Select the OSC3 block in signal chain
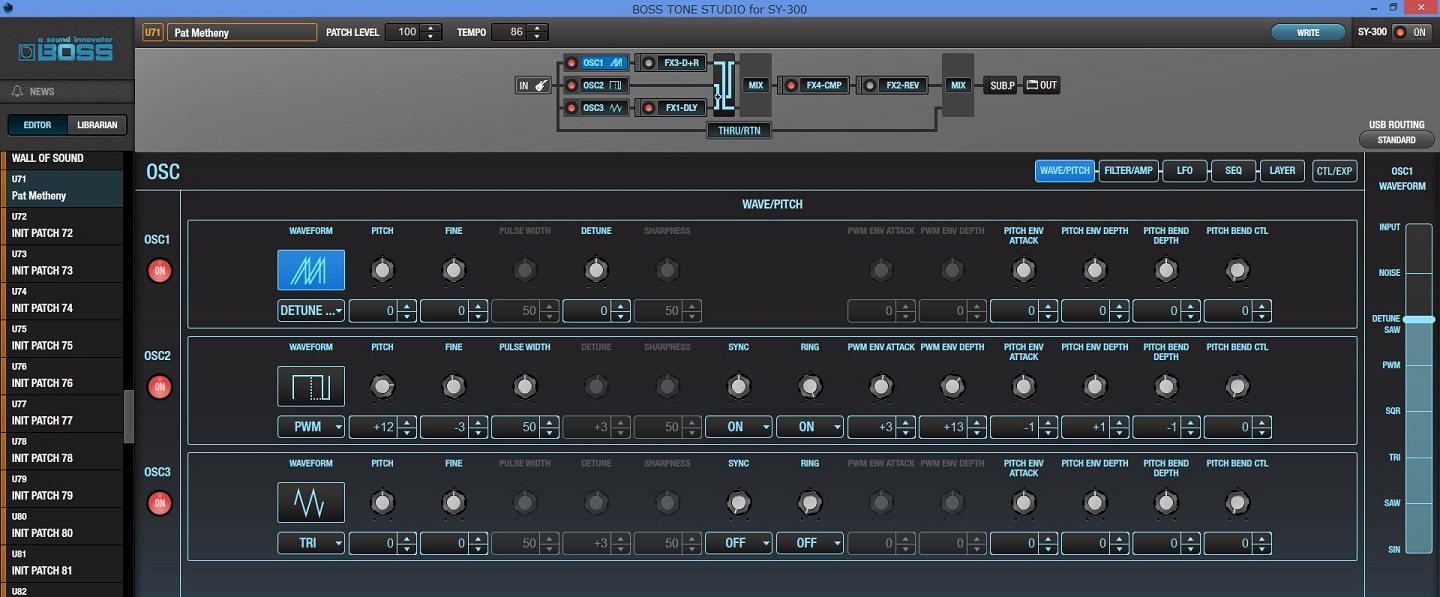 tap(604, 107)
